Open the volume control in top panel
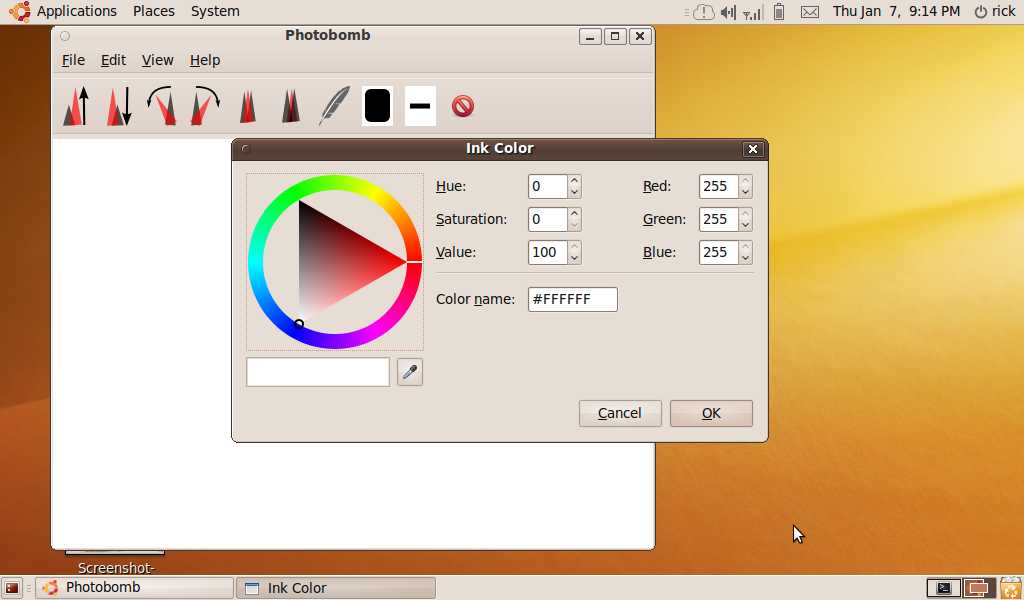The height and width of the screenshot is (600, 1024). click(728, 12)
